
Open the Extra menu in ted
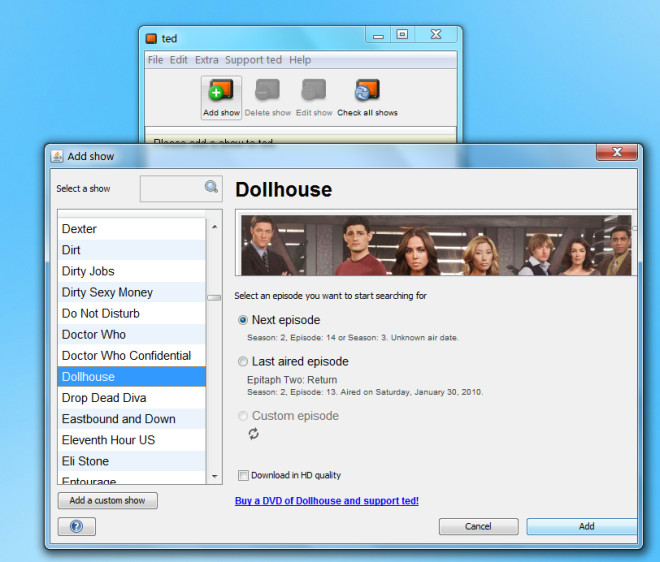(207, 60)
